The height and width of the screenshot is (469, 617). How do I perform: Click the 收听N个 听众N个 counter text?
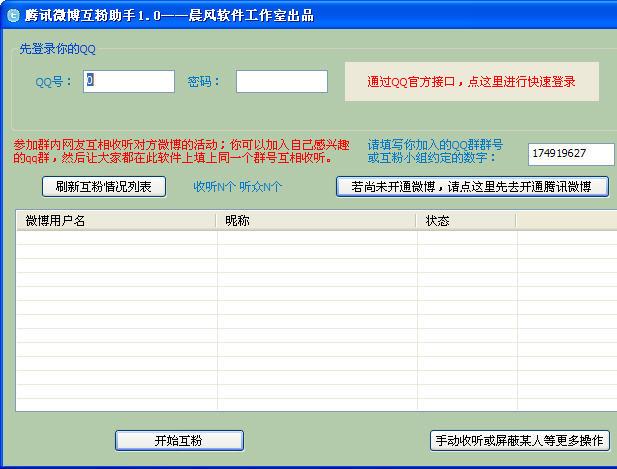coord(238,187)
